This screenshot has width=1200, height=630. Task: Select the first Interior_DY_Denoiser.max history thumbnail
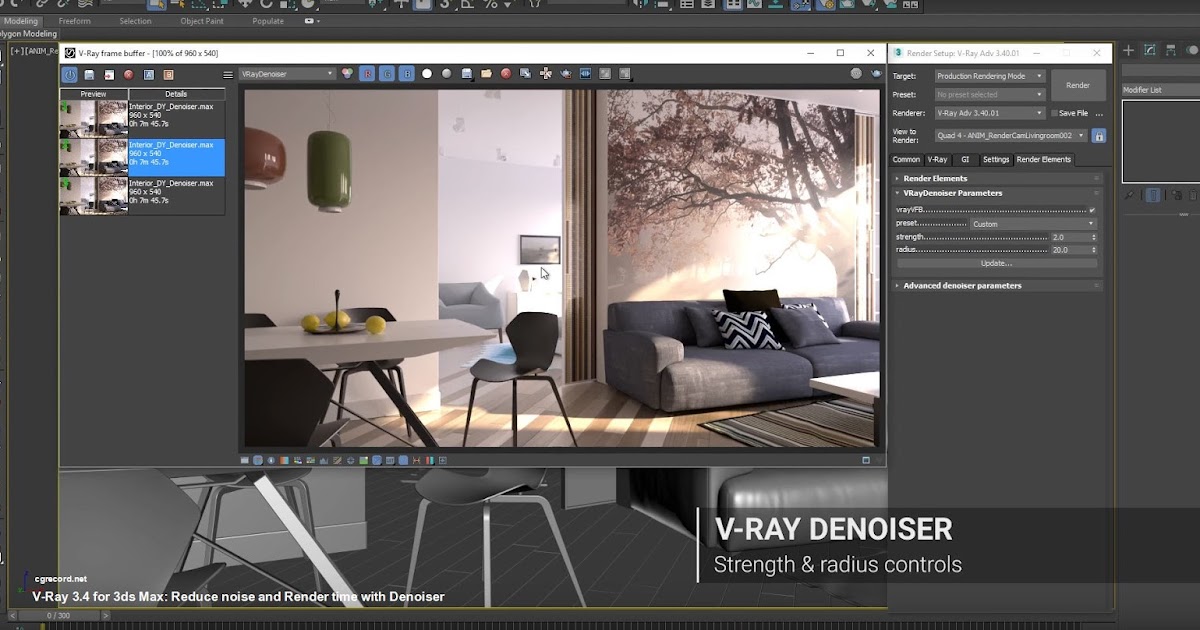click(x=93, y=118)
